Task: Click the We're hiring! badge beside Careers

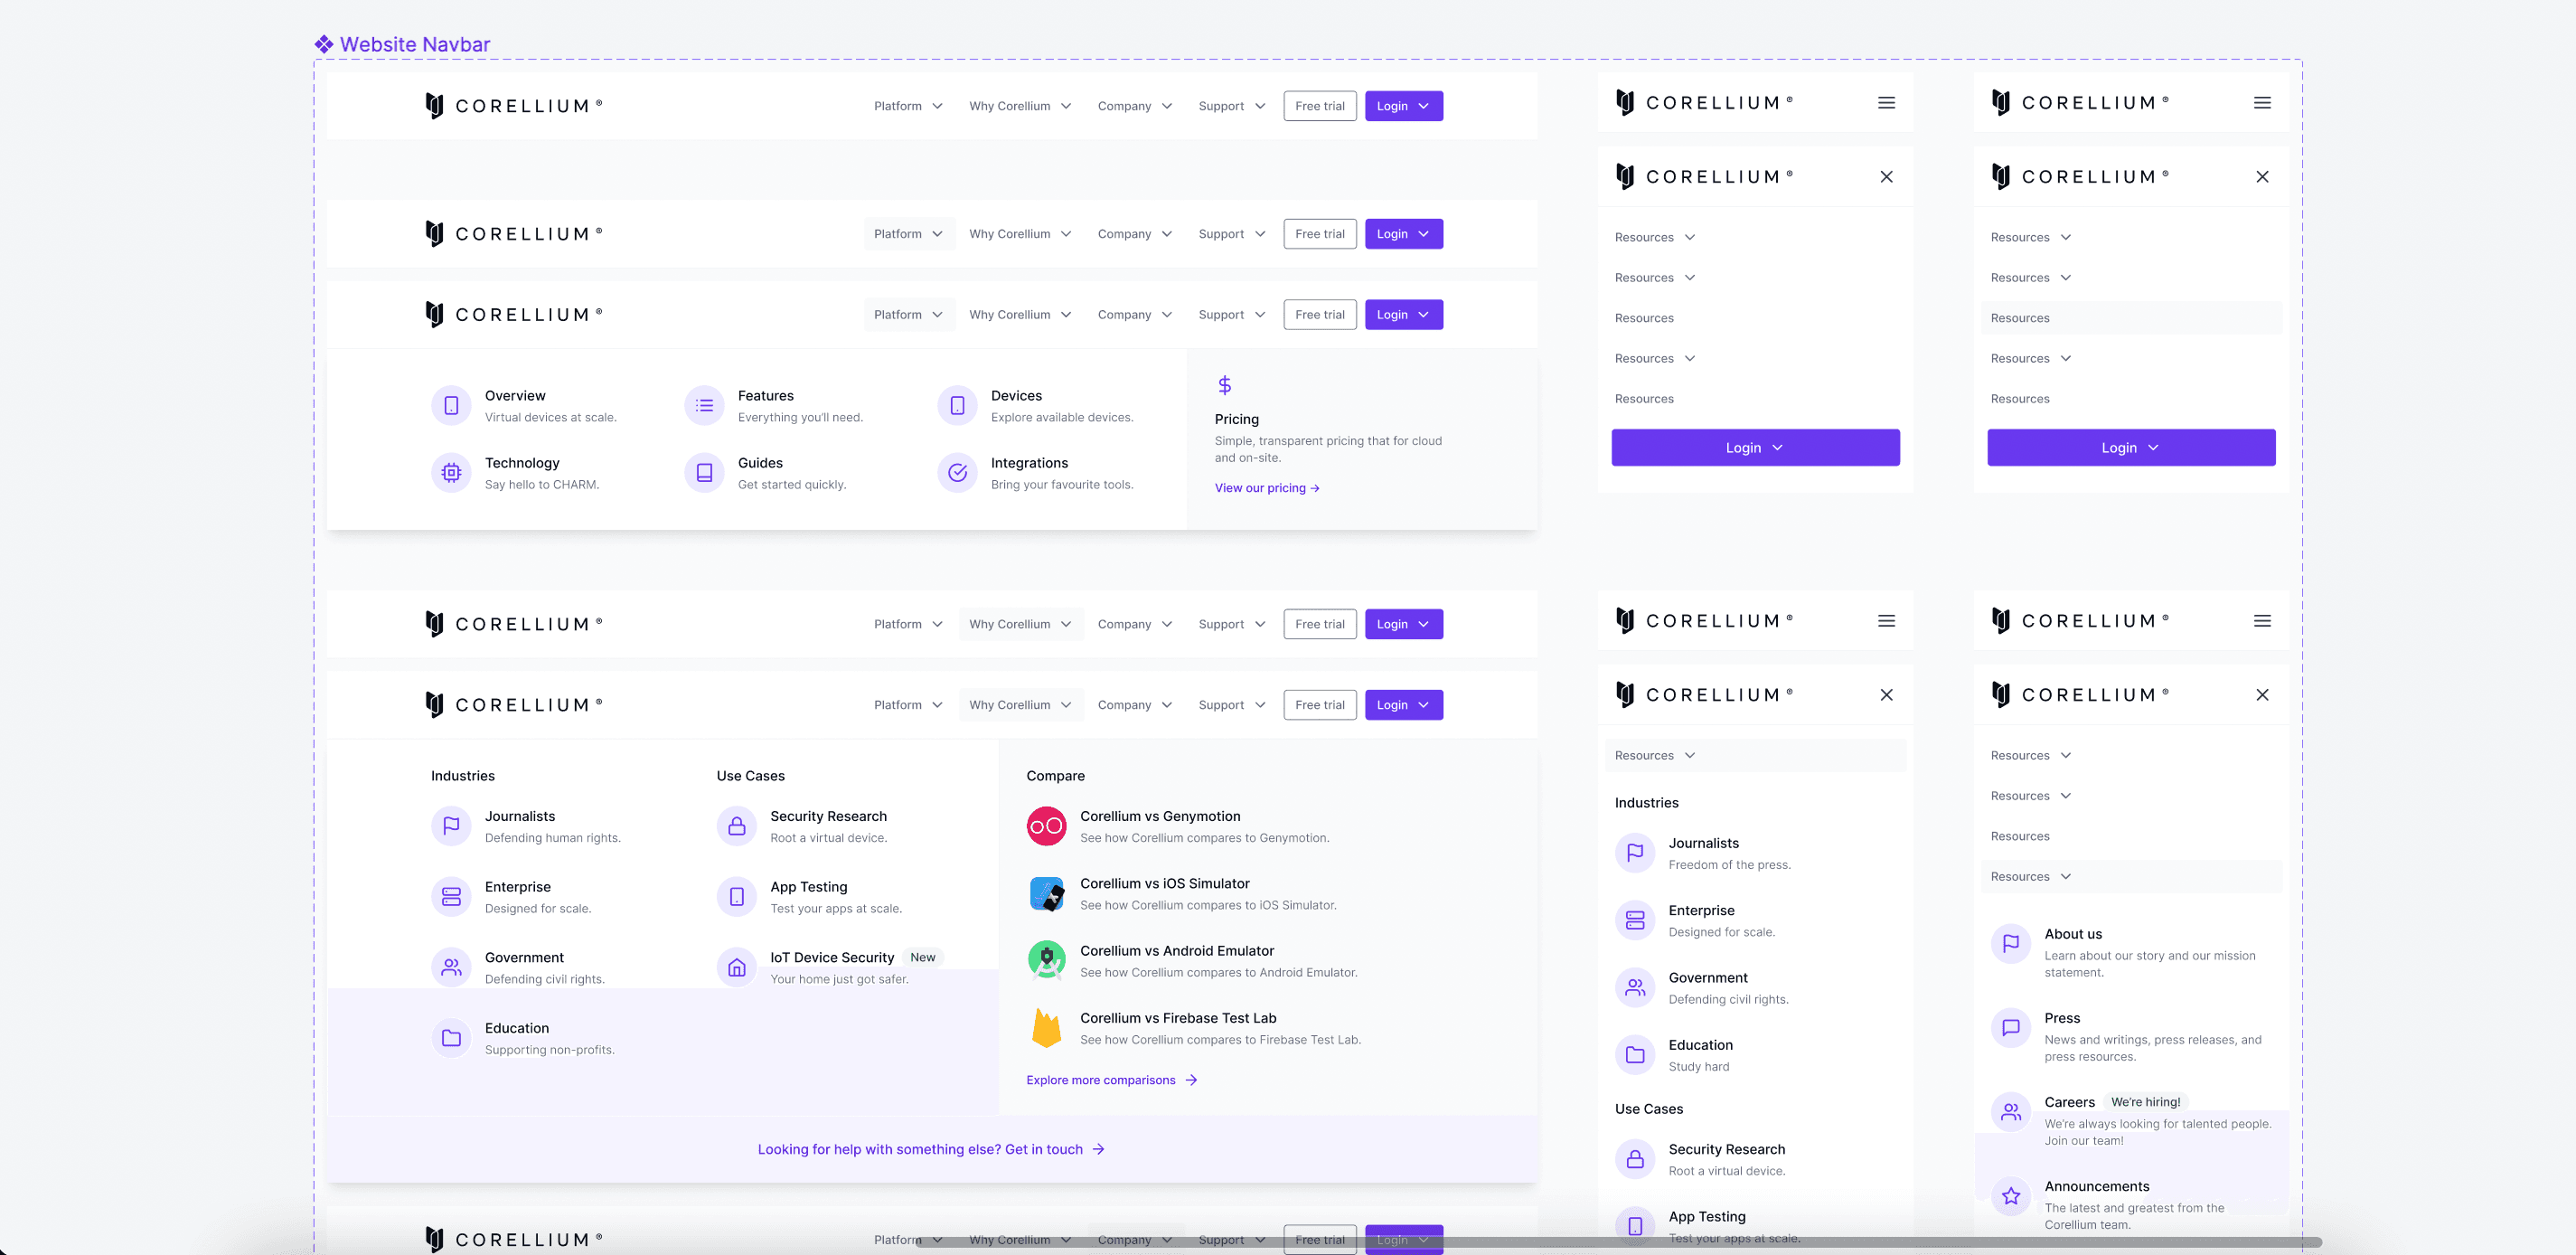Action: click(2145, 1102)
